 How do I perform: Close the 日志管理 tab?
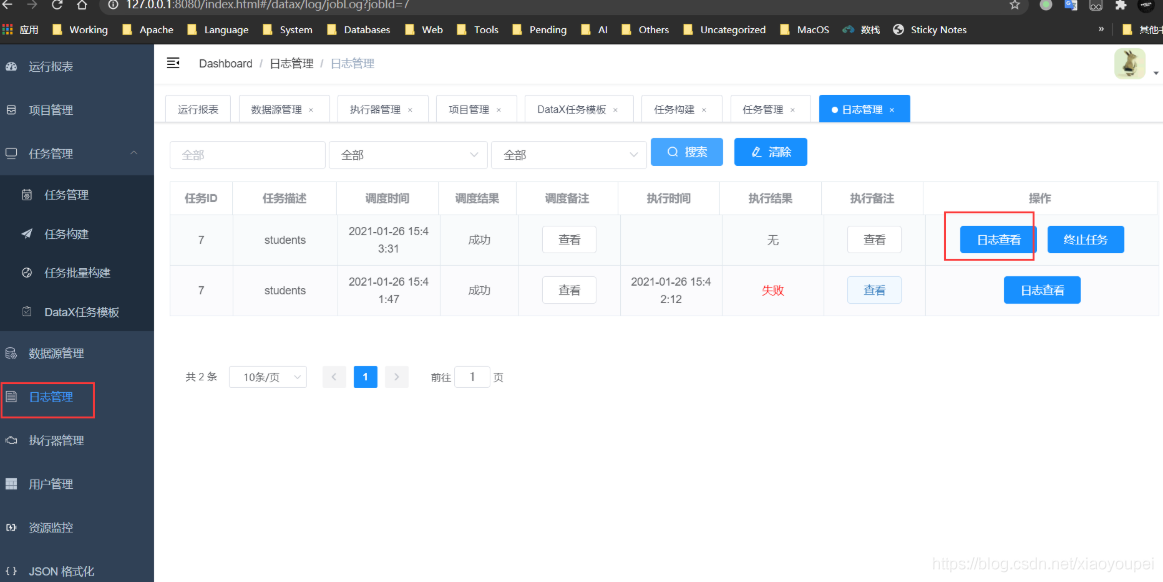point(892,110)
